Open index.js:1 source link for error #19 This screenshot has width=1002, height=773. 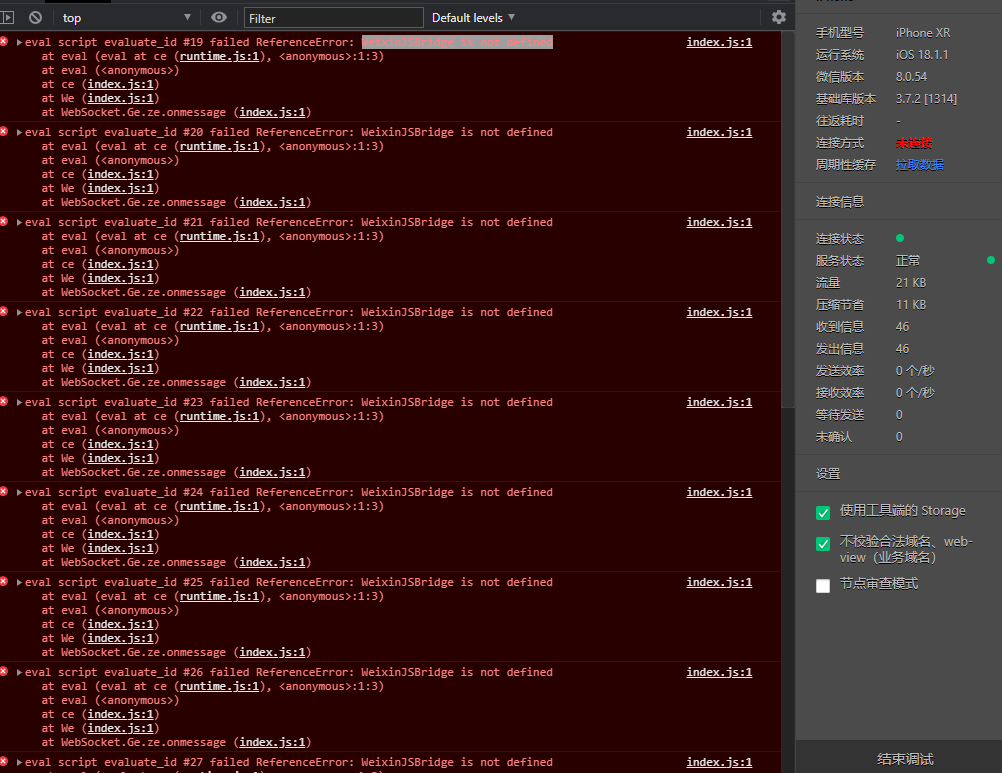pos(719,42)
